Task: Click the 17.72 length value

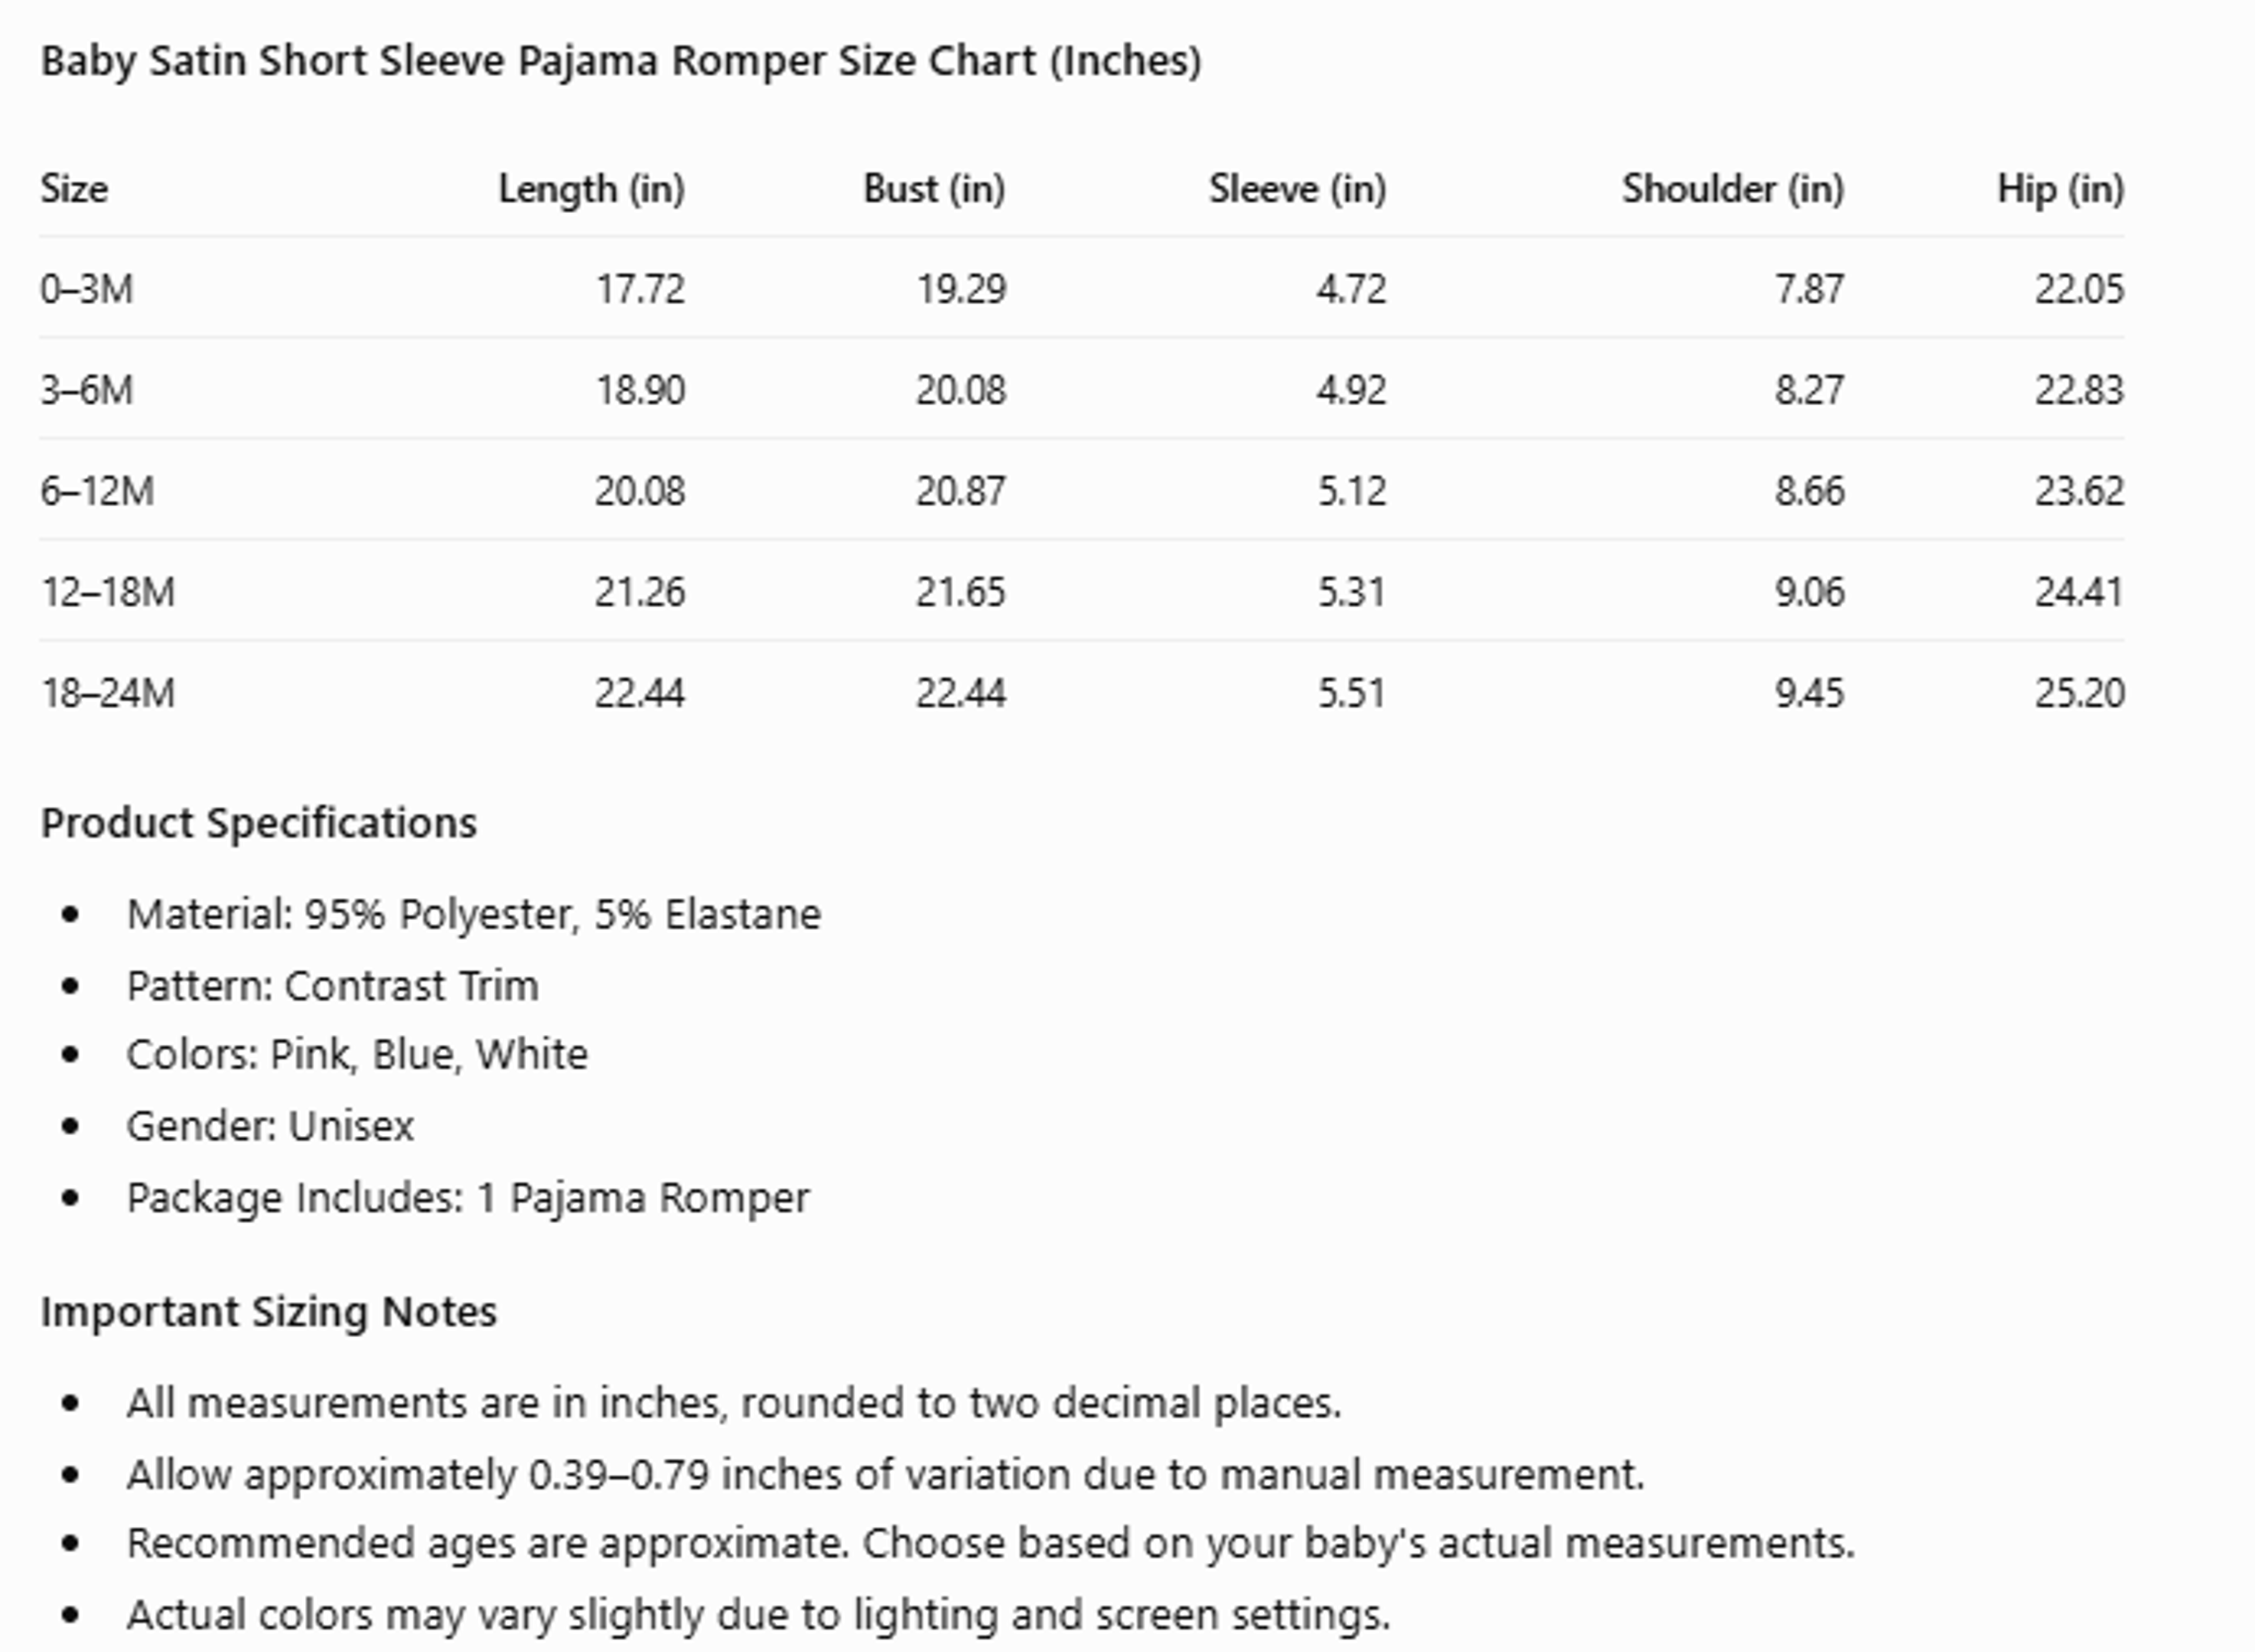Action: 641,289
